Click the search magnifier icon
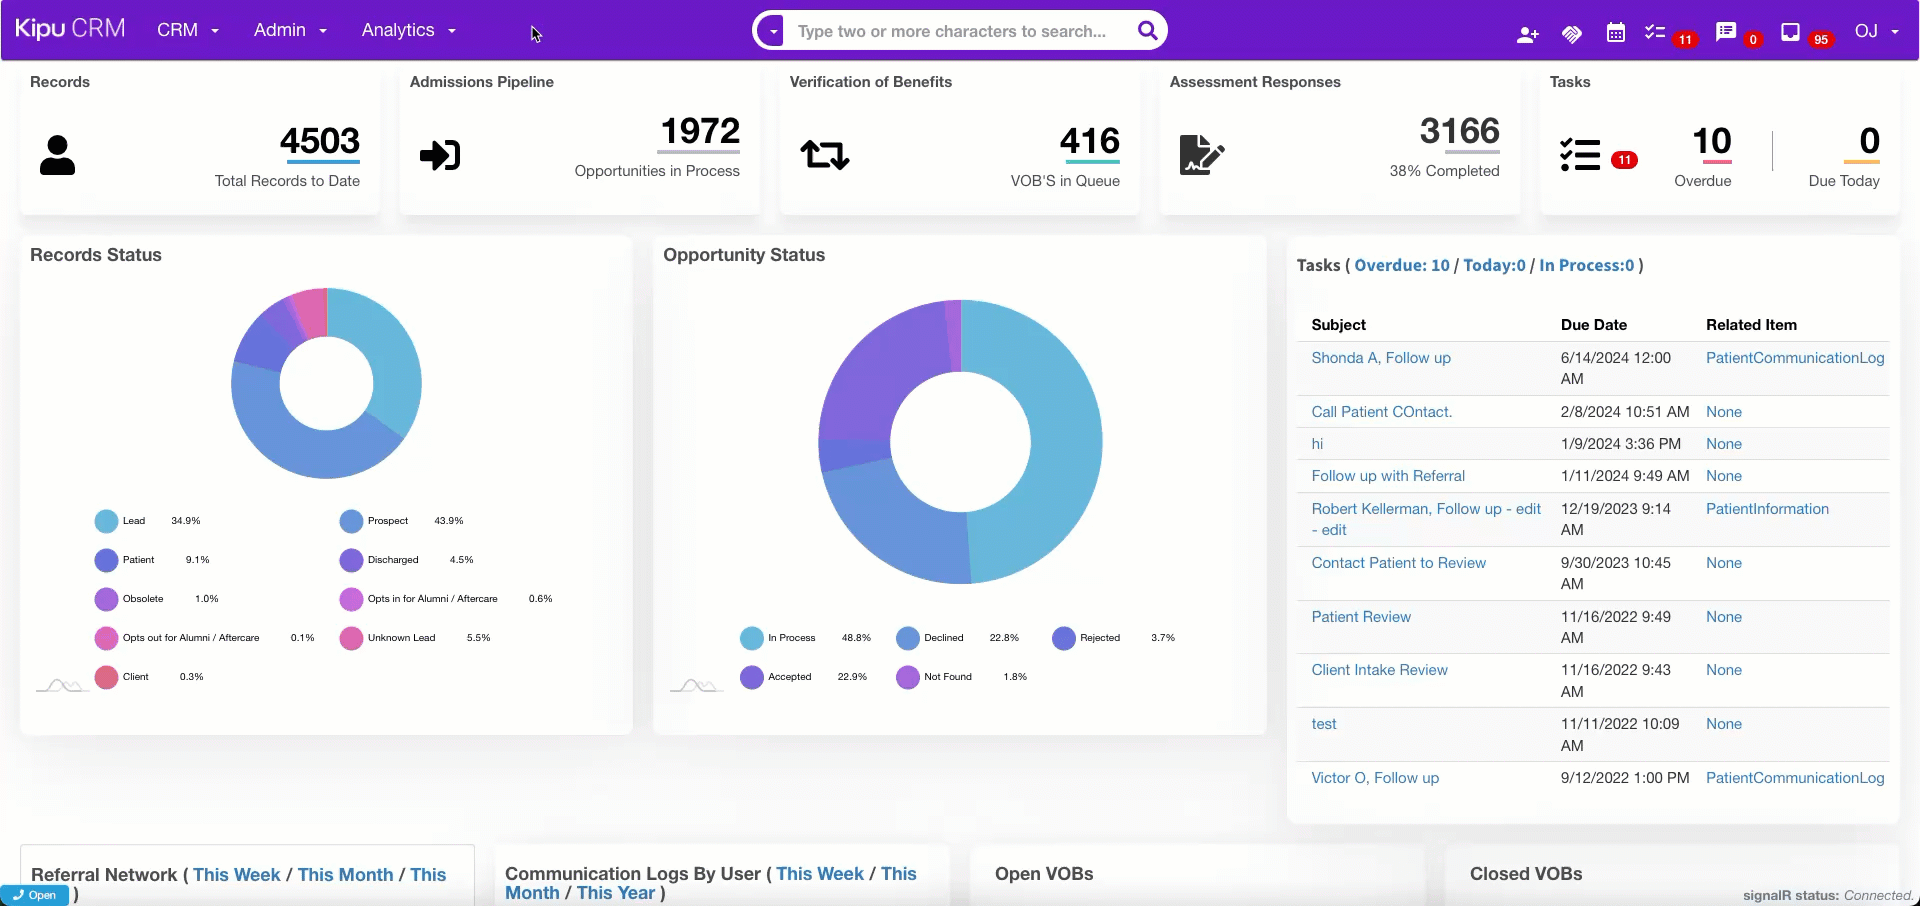 click(x=1147, y=31)
